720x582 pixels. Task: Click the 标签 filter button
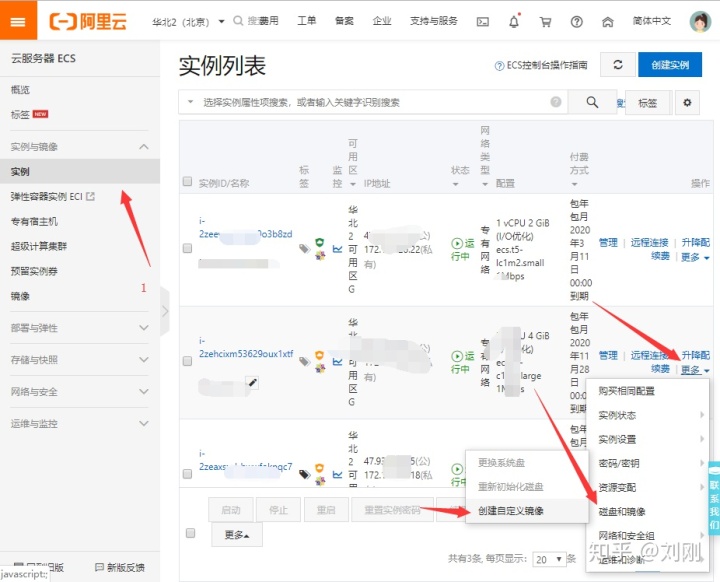[648, 102]
